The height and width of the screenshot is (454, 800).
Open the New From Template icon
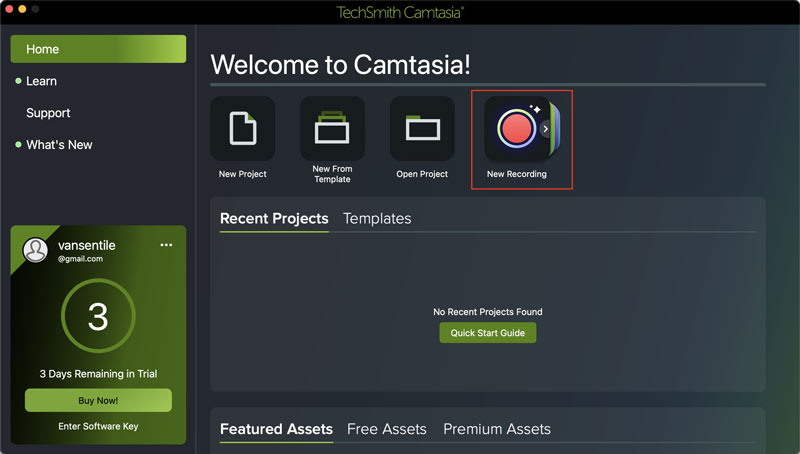pos(332,129)
